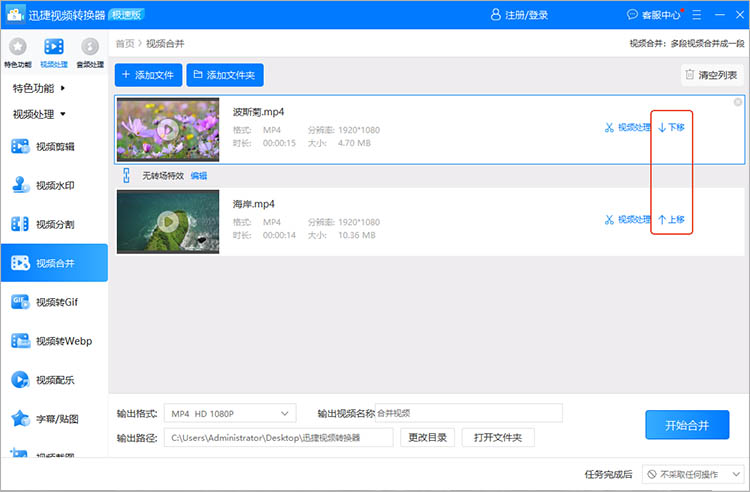The width and height of the screenshot is (750, 492).
Task: Click 开始合并 button
Action: (x=686, y=425)
